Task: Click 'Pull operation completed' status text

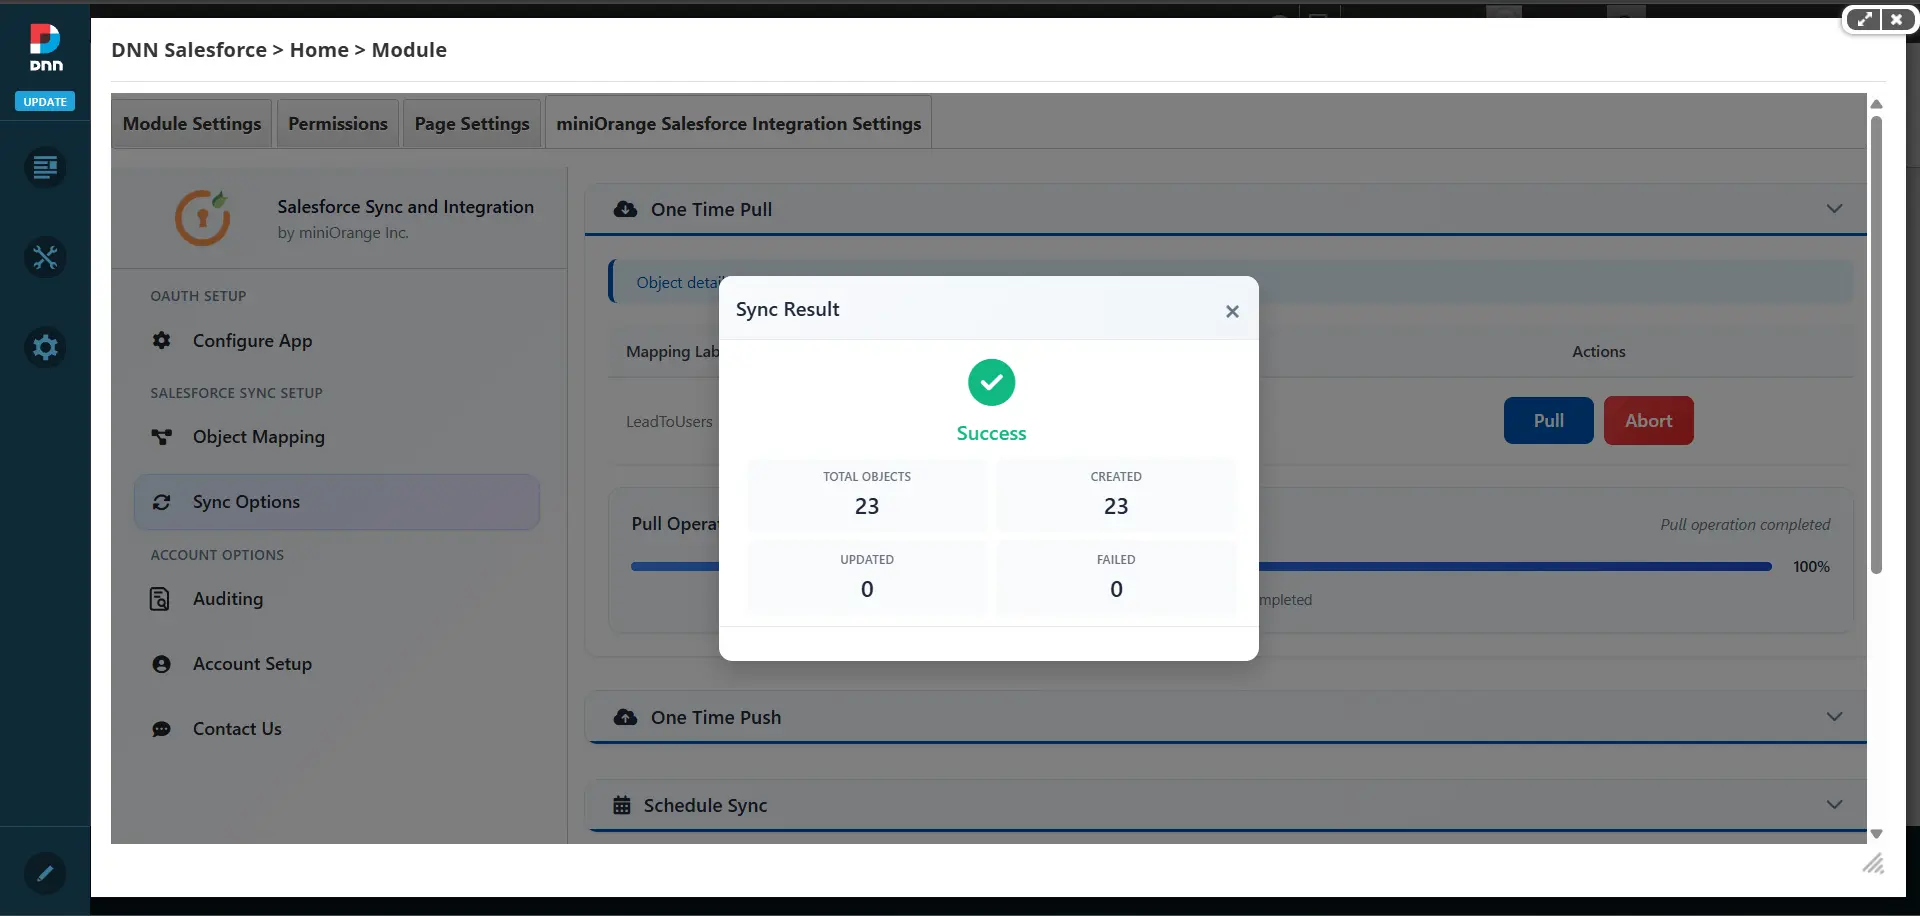Action: [x=1745, y=524]
